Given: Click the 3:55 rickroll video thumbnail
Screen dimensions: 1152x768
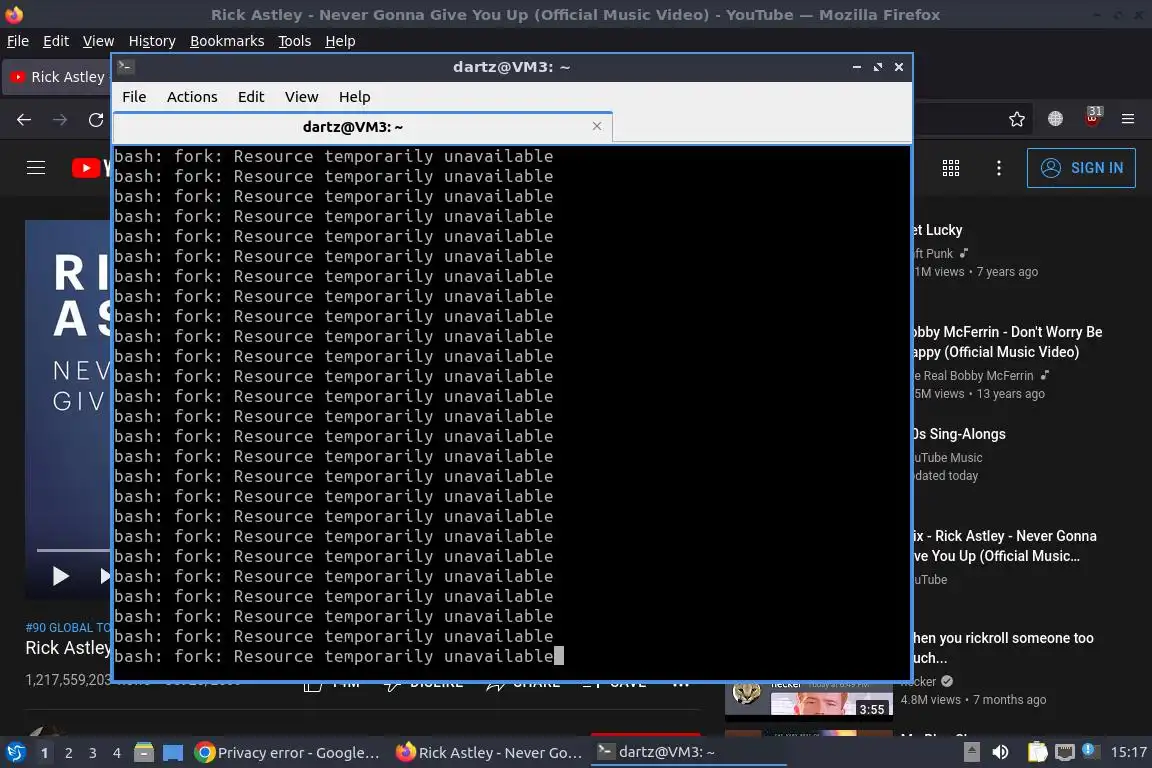Looking at the screenshot, I should pos(809,700).
